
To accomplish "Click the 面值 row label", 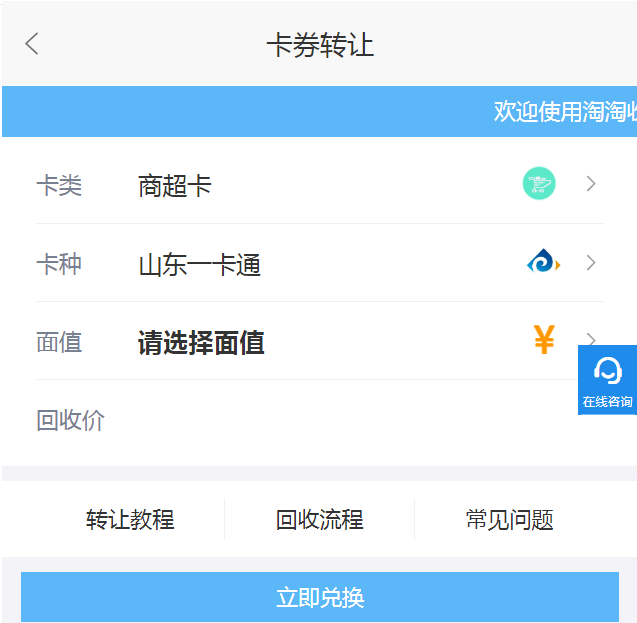I will [59, 343].
